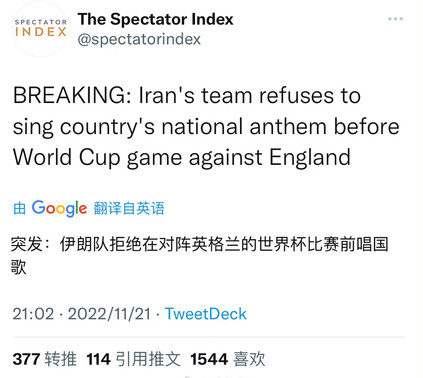This screenshot has width=423, height=378.
Task: Open the tweet's three-dot more options menu
Action: [x=396, y=19]
